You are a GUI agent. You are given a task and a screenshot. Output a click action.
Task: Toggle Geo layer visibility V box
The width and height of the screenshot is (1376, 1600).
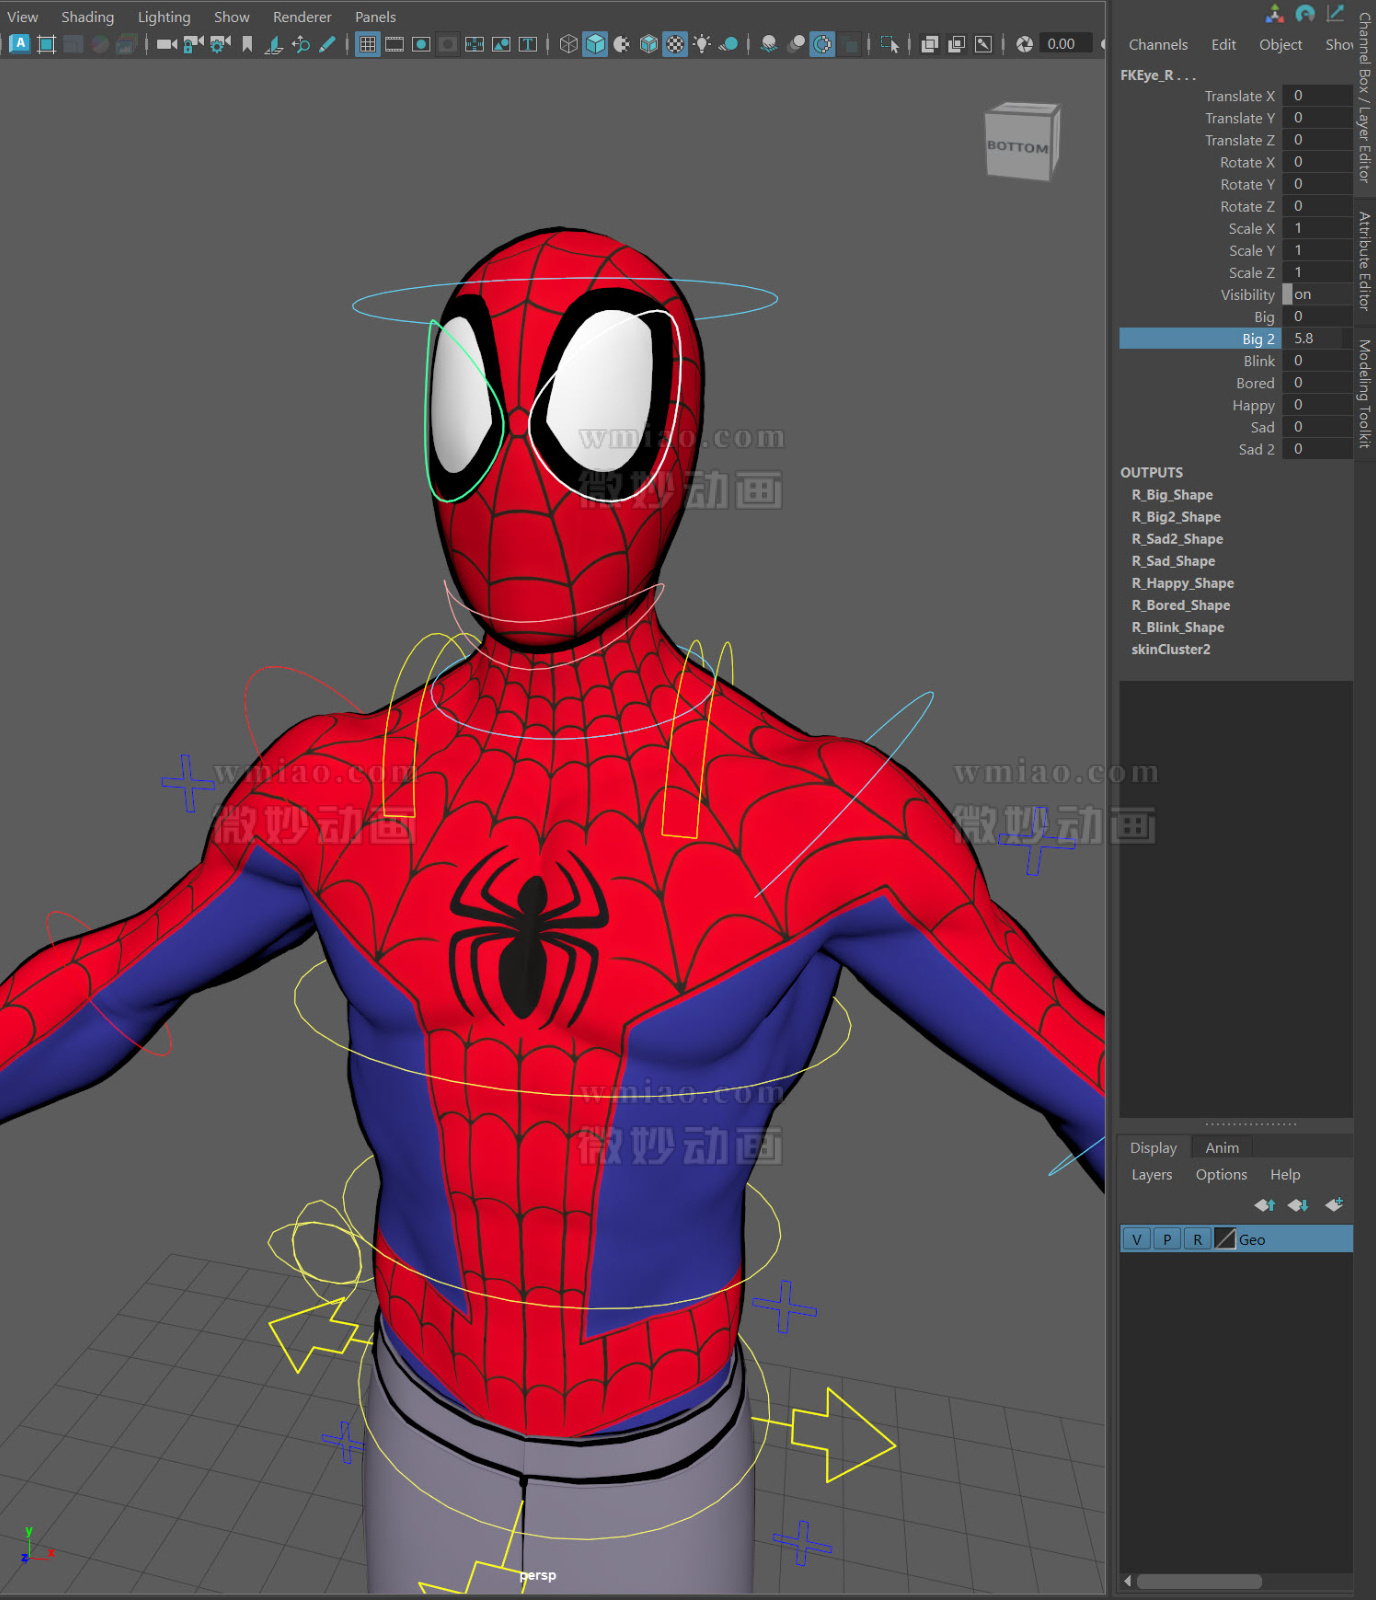1136,1239
